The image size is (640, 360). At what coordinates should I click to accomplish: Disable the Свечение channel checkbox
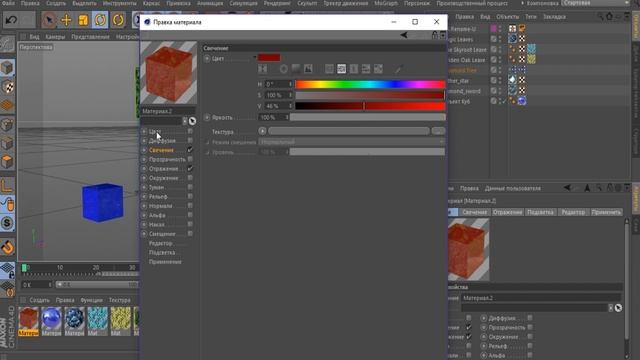(x=190, y=150)
